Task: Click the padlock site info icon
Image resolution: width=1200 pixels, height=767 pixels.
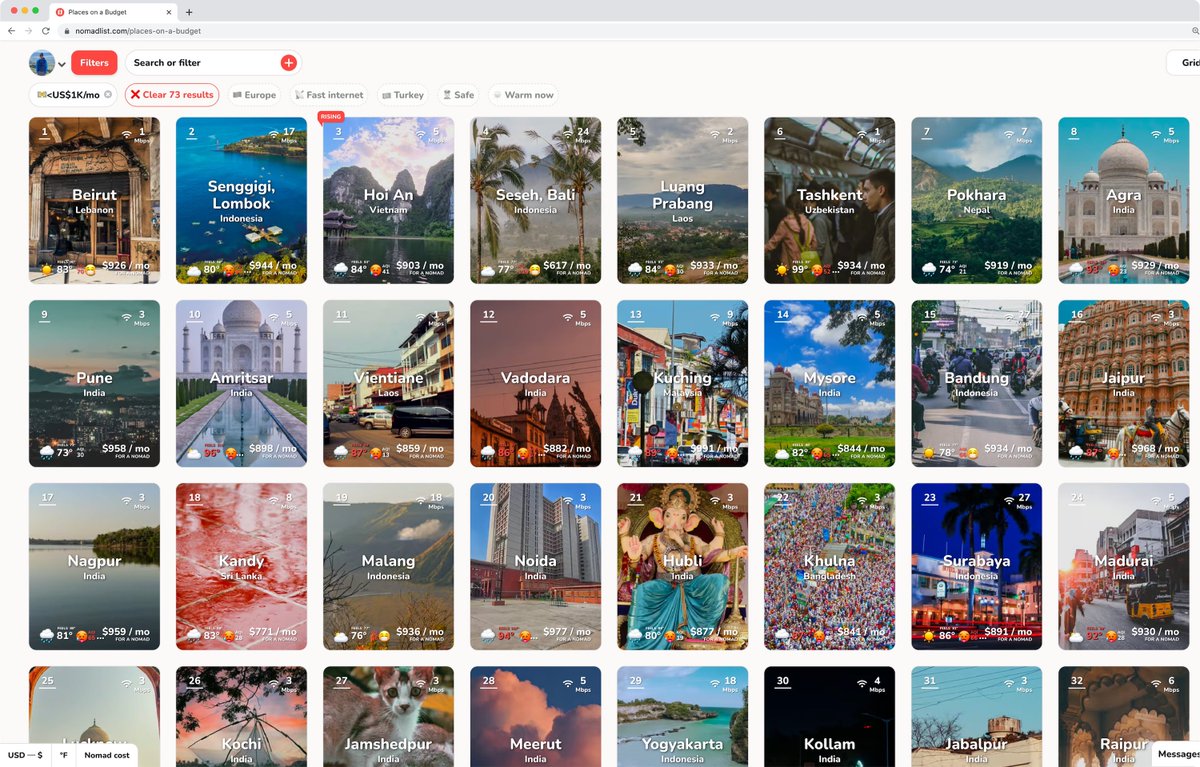Action: tap(68, 31)
